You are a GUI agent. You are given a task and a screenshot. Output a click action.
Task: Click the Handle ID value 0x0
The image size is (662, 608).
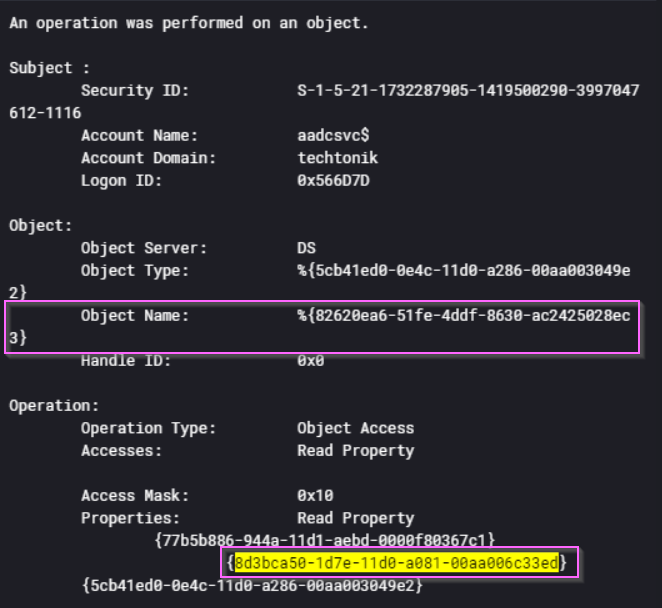point(310,361)
